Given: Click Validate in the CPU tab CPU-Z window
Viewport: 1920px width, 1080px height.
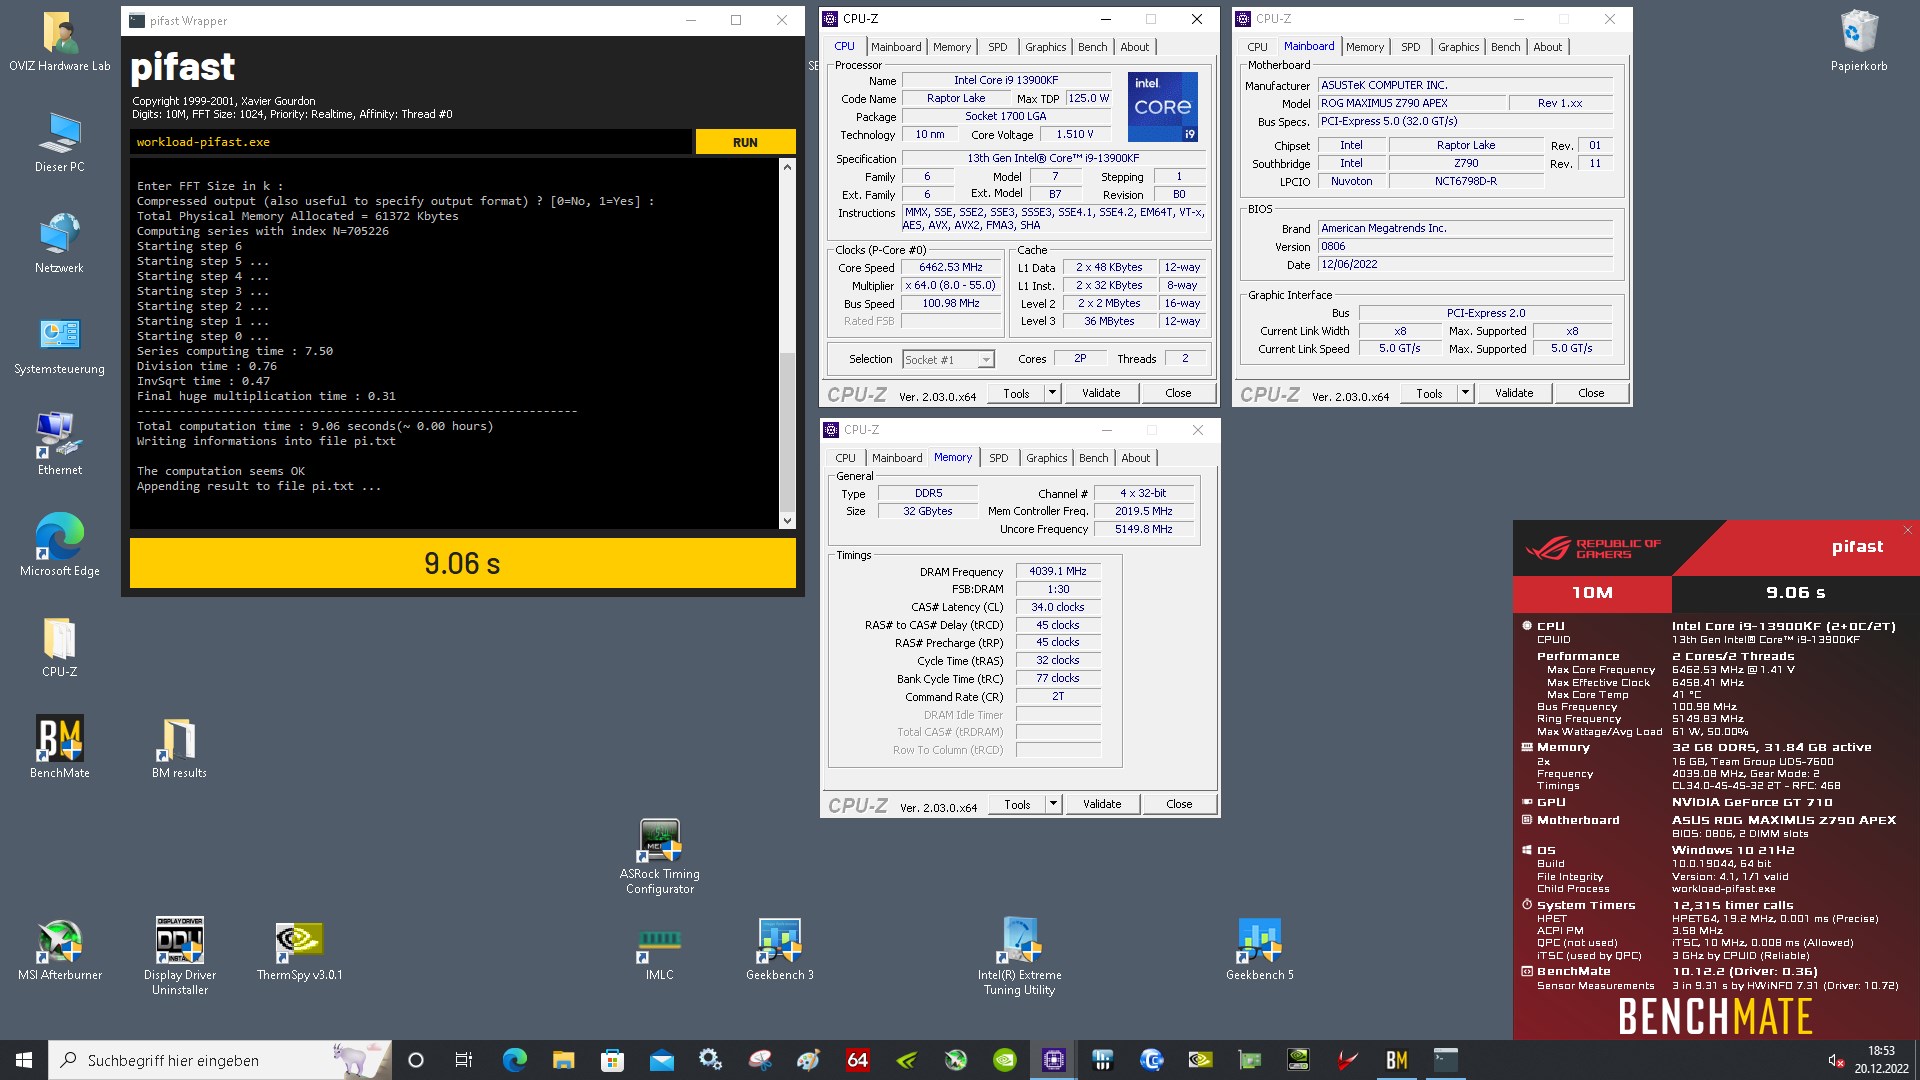Looking at the screenshot, I should tap(1101, 393).
